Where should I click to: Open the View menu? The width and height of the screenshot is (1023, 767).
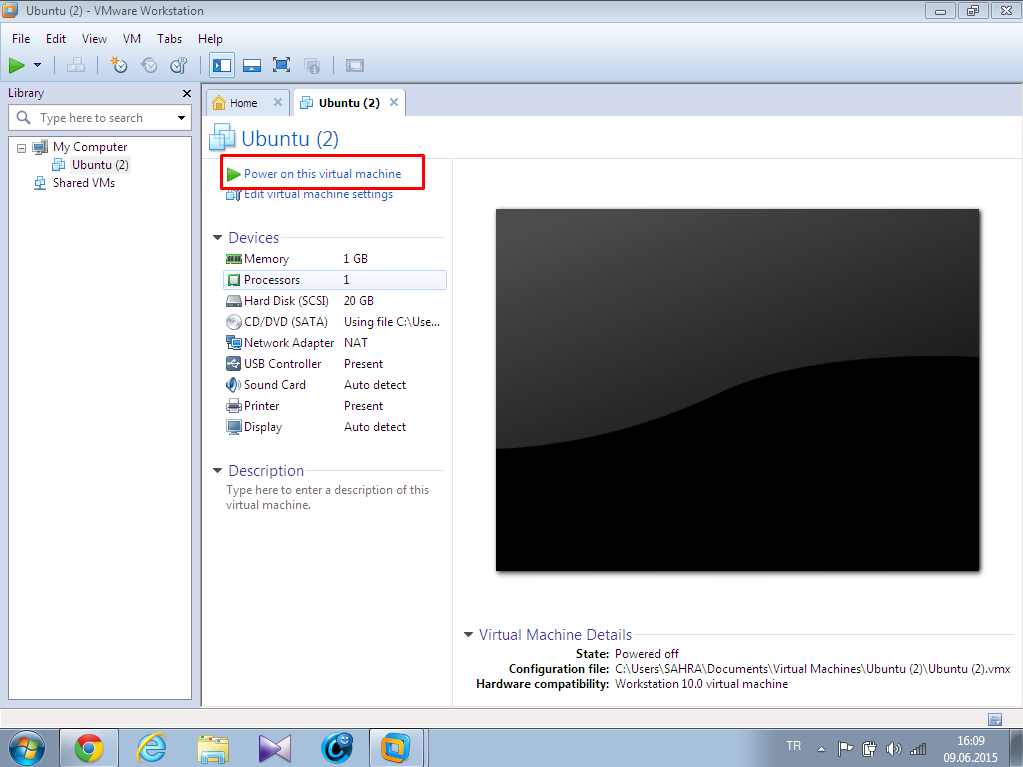pos(94,38)
